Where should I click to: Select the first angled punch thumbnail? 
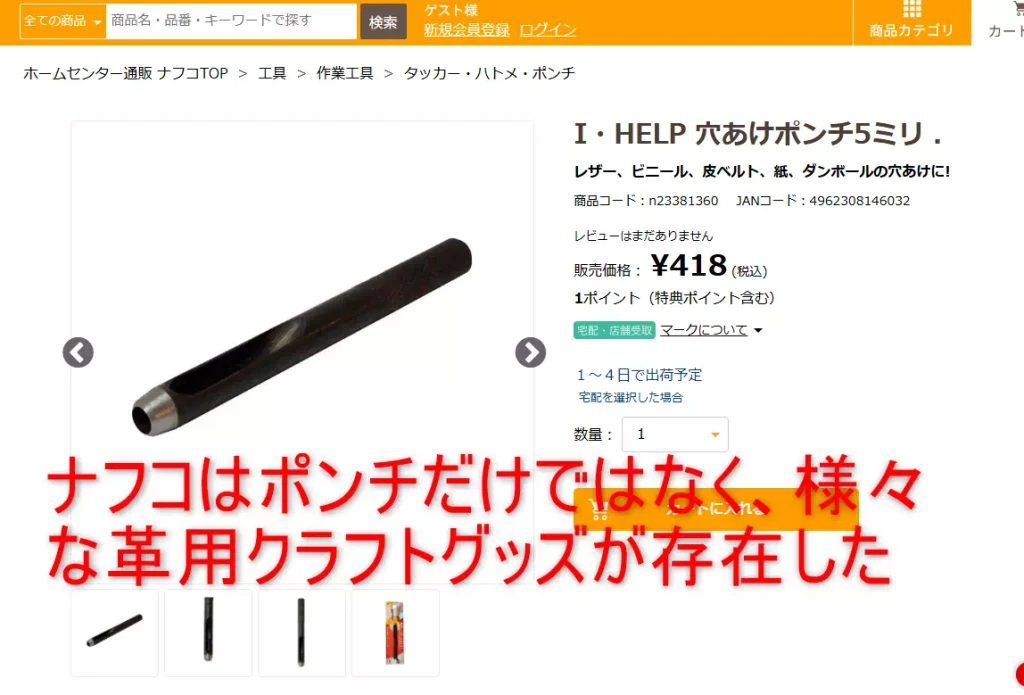click(114, 632)
